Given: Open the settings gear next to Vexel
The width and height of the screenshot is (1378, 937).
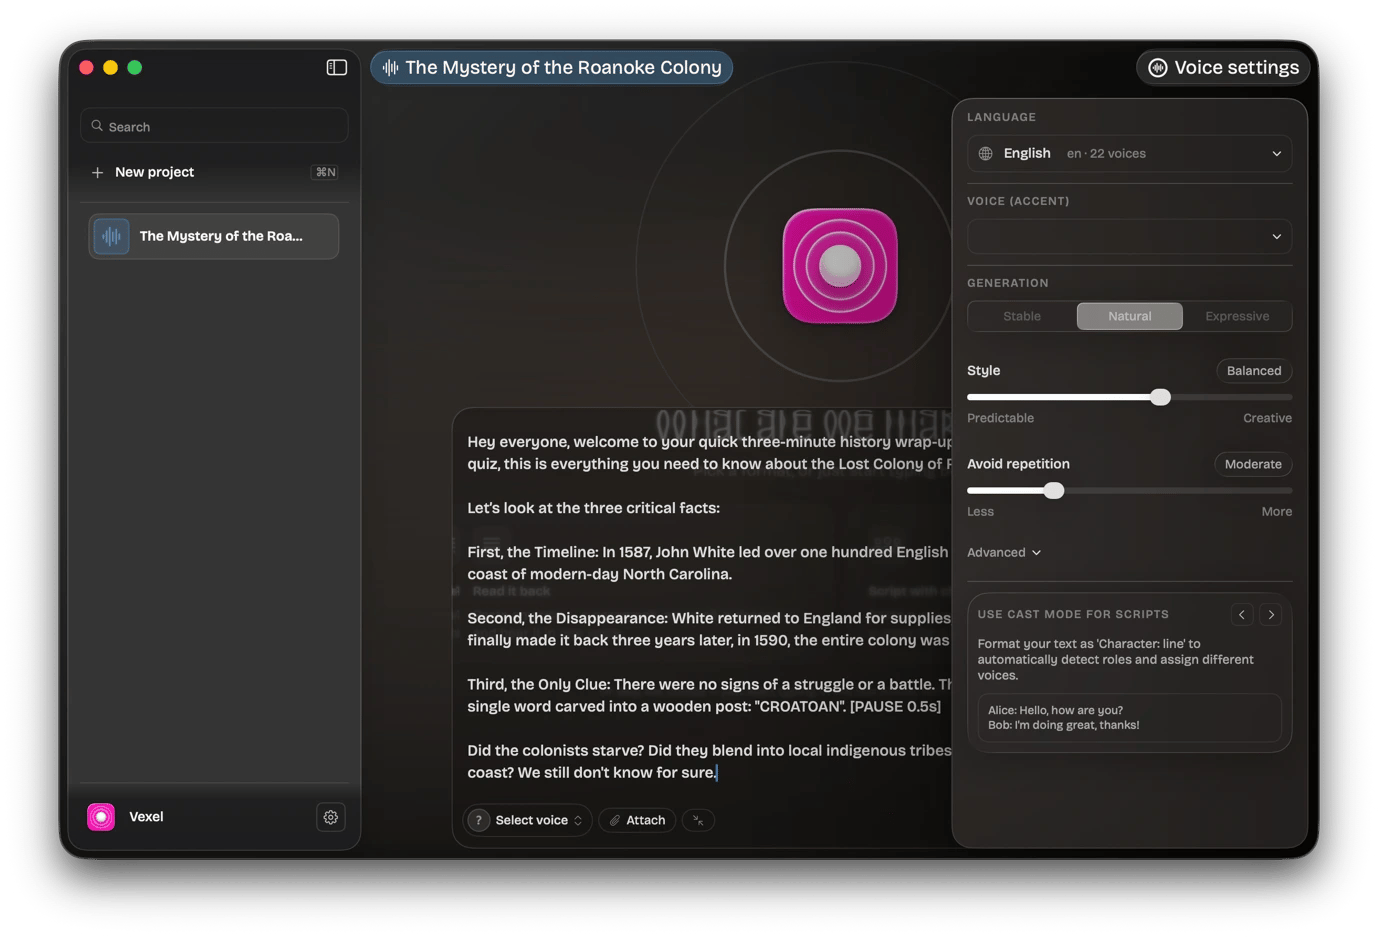Looking at the screenshot, I should click(331, 817).
